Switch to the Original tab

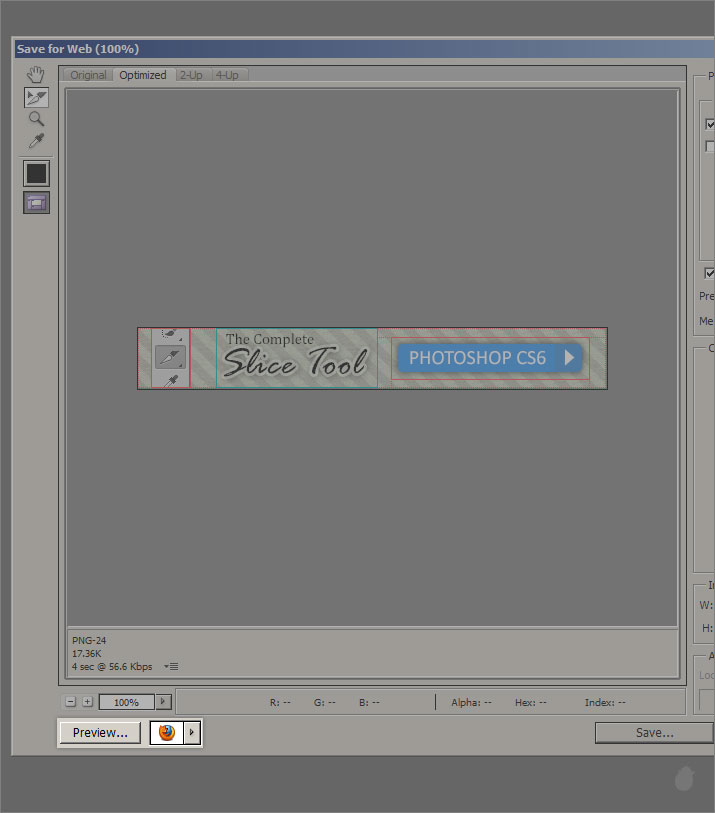click(88, 75)
